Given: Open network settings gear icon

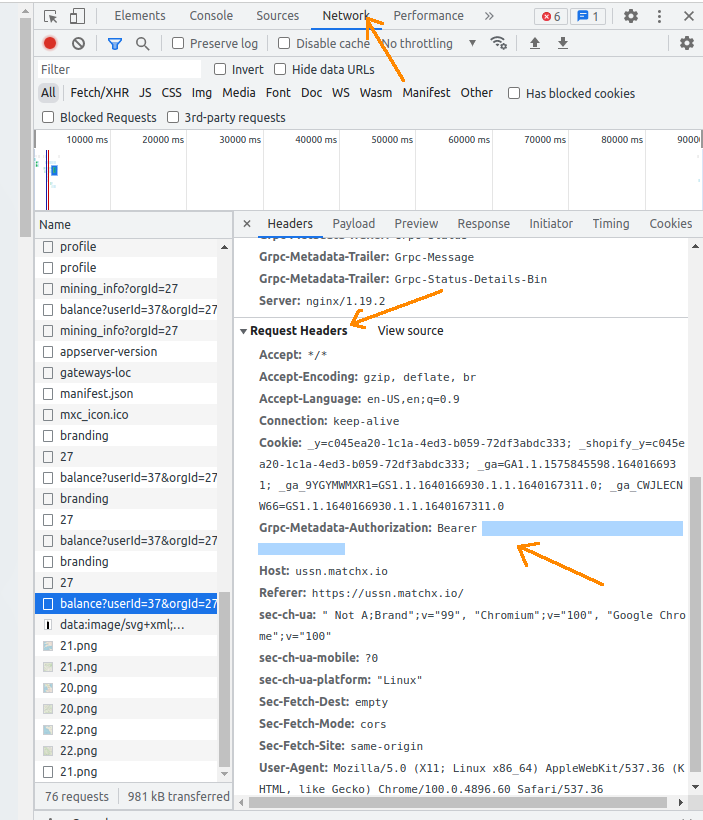Looking at the screenshot, I should 687,43.
